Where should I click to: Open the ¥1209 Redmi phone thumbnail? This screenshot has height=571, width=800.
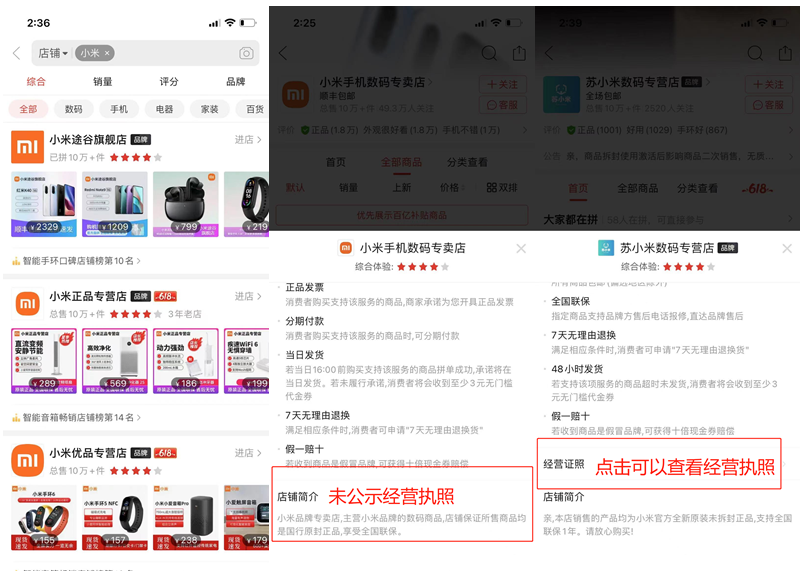115,204
